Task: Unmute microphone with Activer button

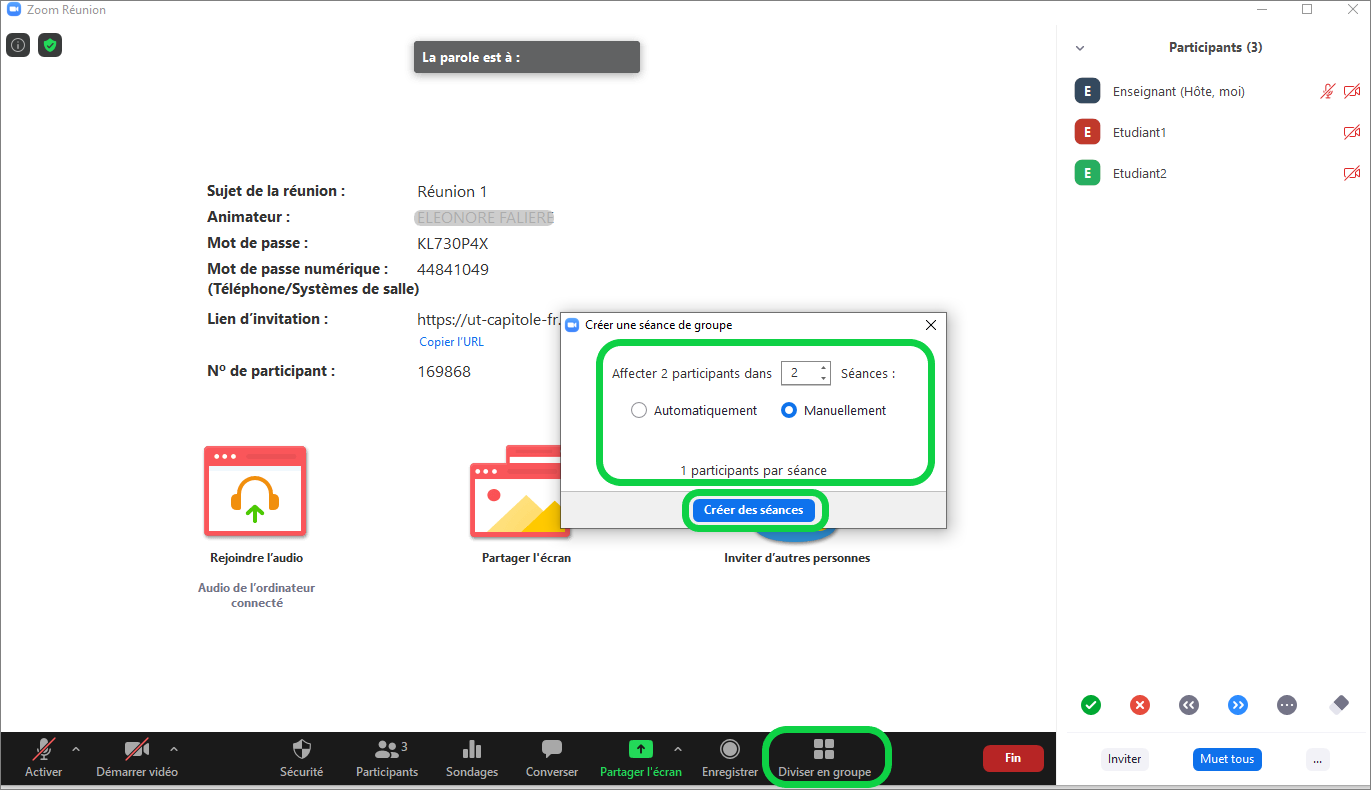Action: click(x=44, y=759)
